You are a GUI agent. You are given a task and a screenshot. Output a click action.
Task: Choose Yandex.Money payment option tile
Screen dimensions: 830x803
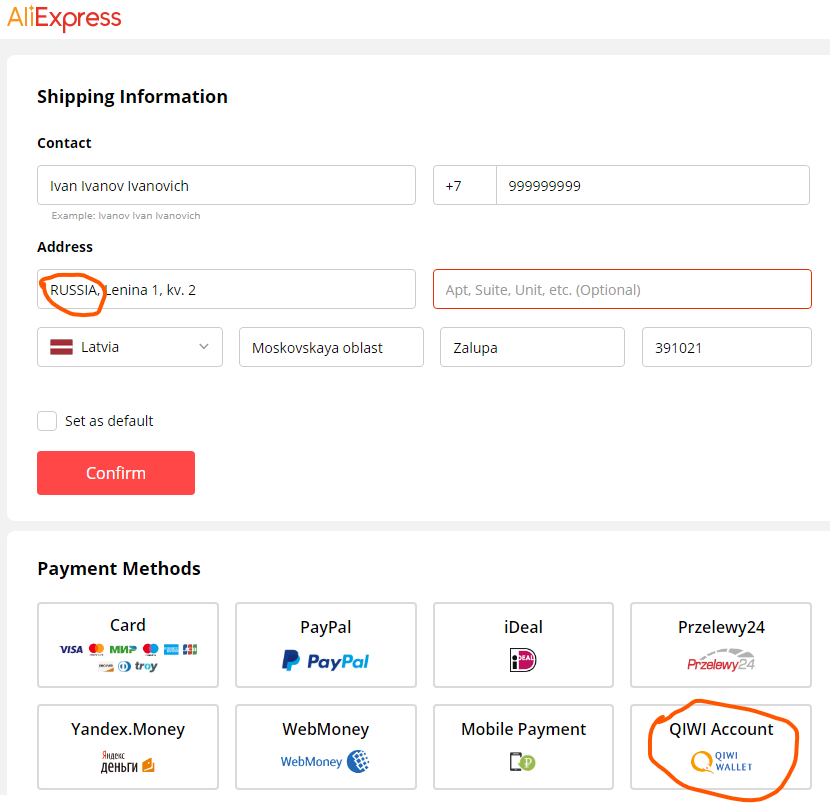[x=128, y=747]
